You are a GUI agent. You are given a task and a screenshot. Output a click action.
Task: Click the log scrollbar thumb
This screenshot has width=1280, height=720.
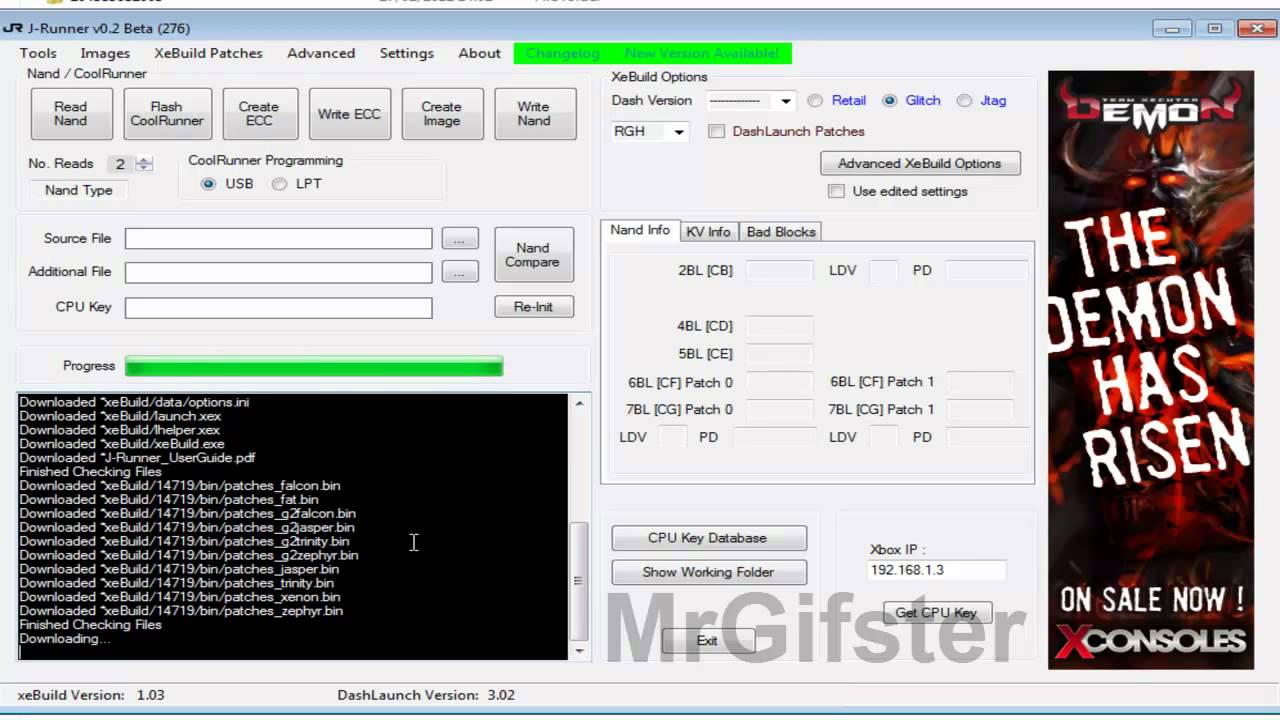click(579, 581)
